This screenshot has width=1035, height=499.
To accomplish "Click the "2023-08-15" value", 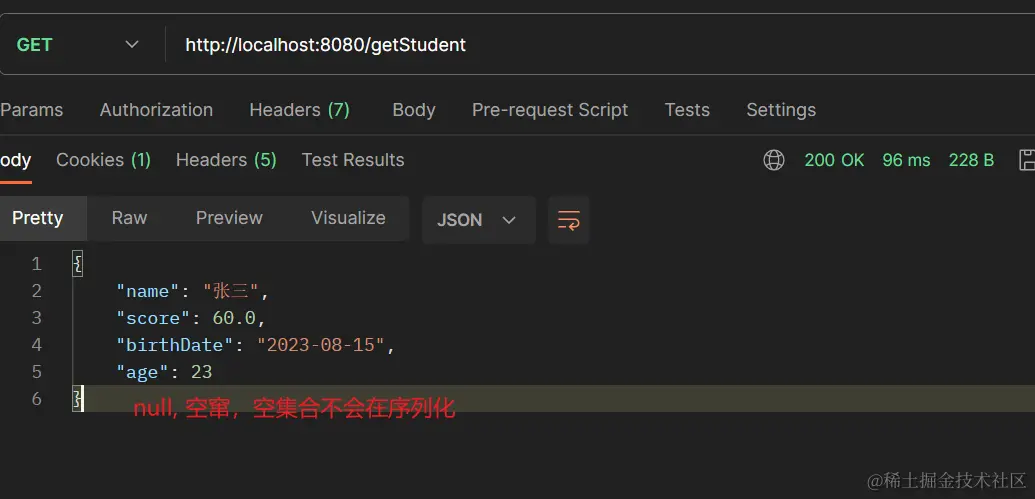I will pos(321,345).
